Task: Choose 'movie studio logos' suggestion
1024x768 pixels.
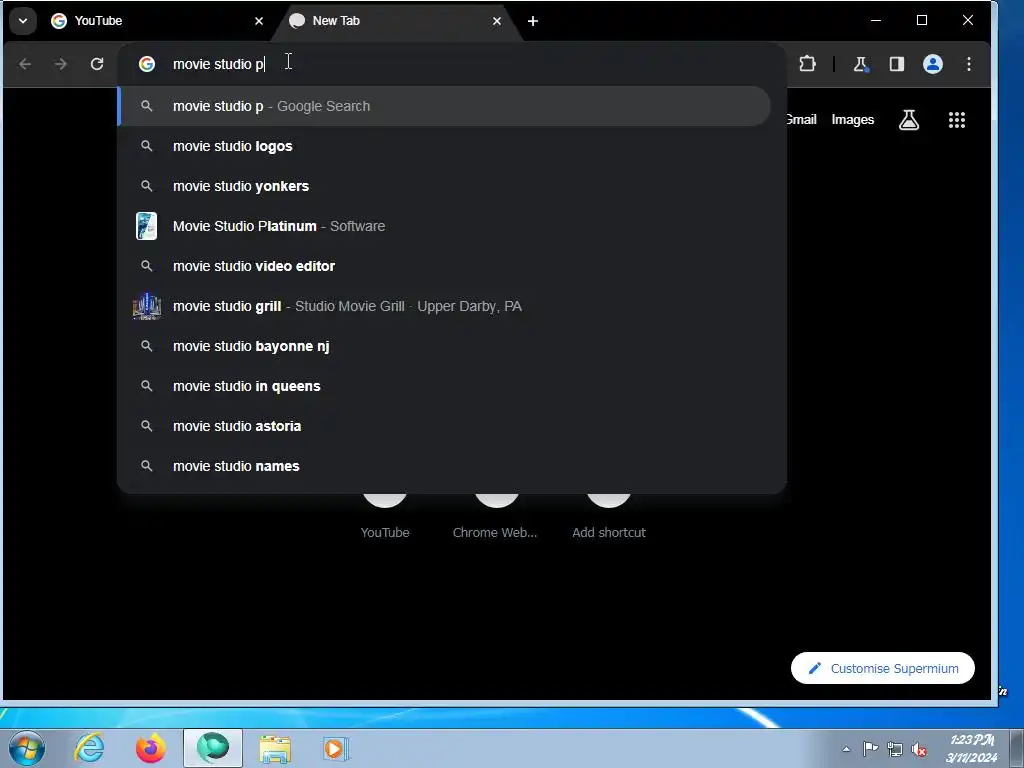Action: (x=444, y=146)
